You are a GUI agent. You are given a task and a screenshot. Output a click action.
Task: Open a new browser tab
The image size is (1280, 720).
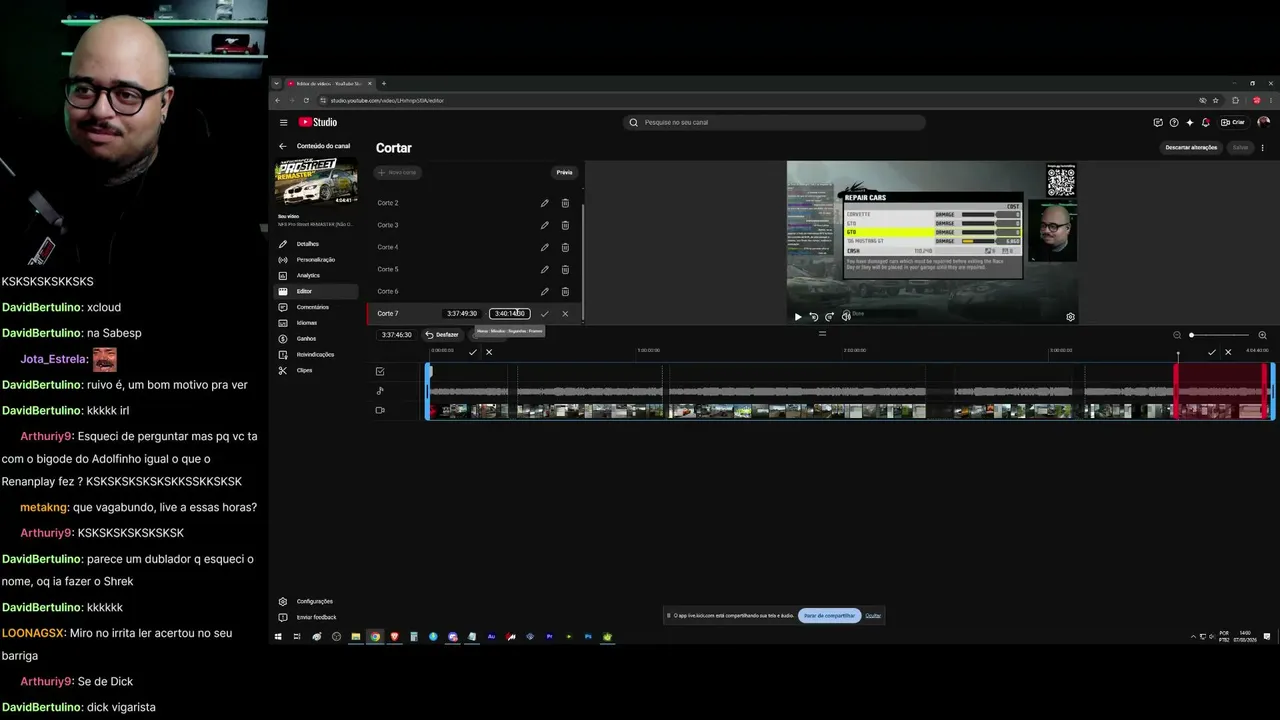click(x=384, y=84)
